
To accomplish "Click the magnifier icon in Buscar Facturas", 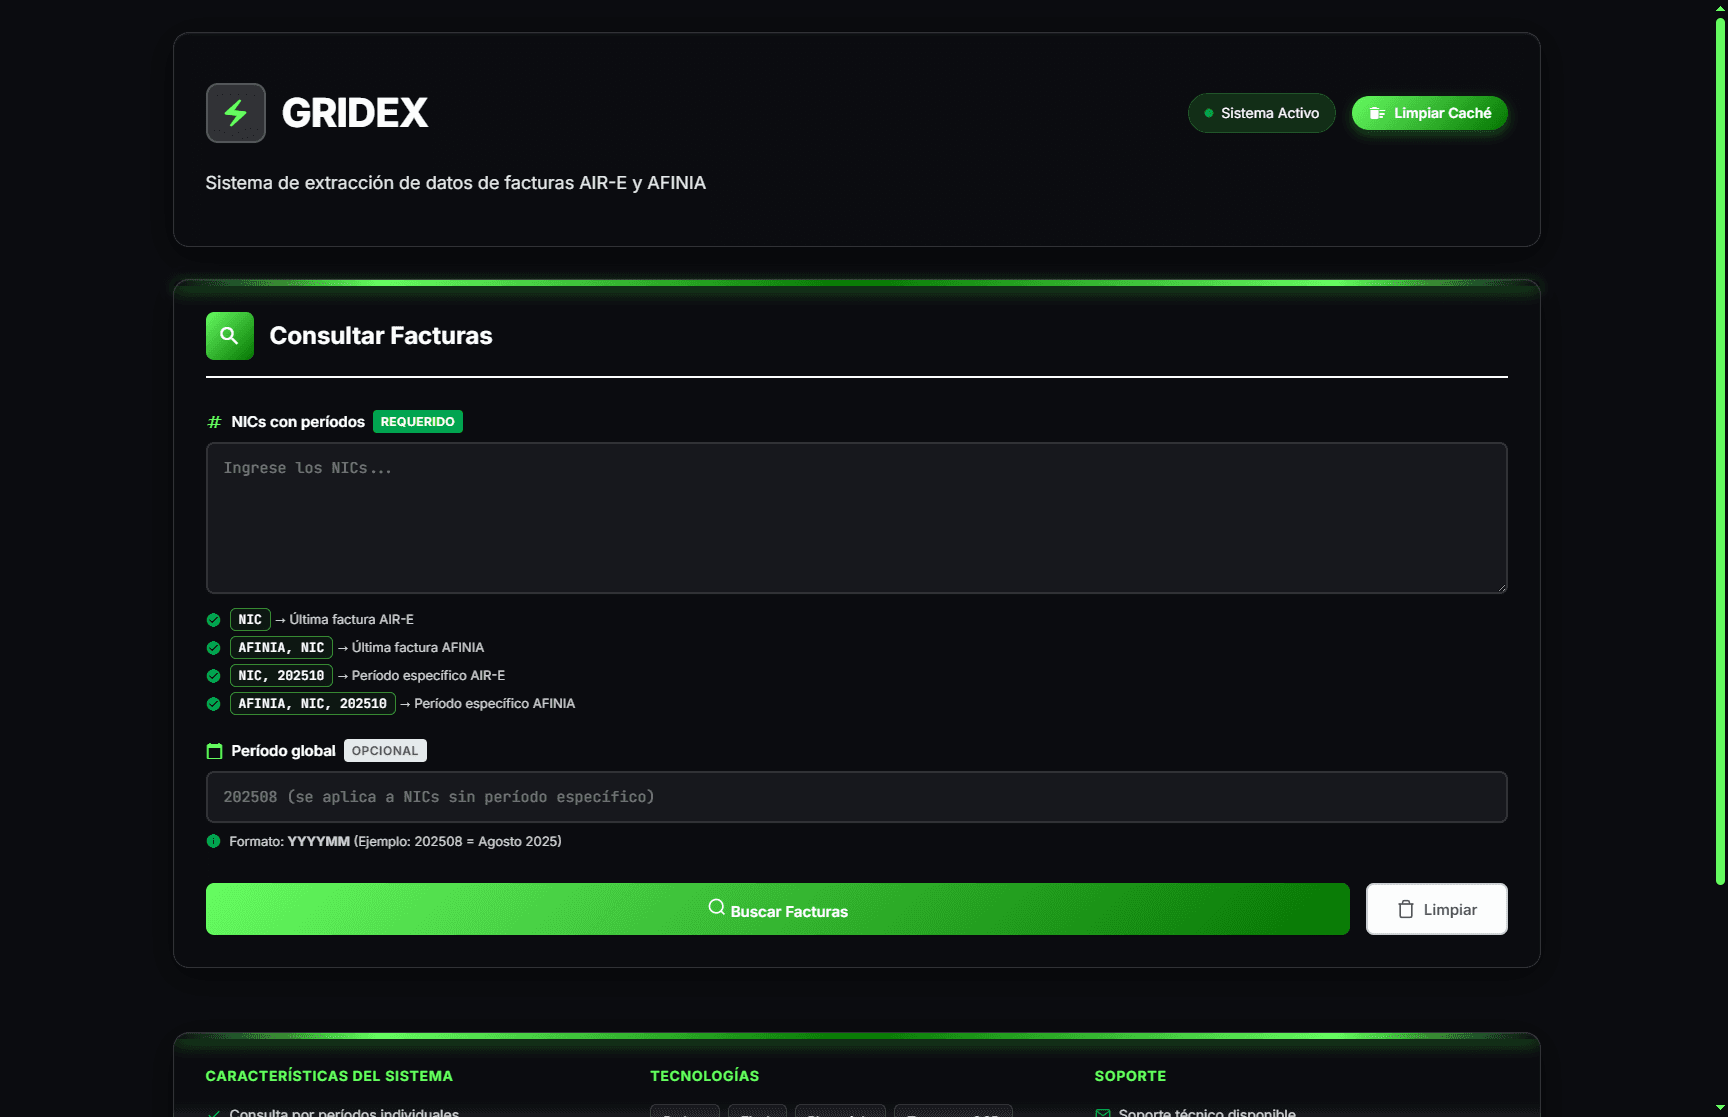I will pos(716,907).
